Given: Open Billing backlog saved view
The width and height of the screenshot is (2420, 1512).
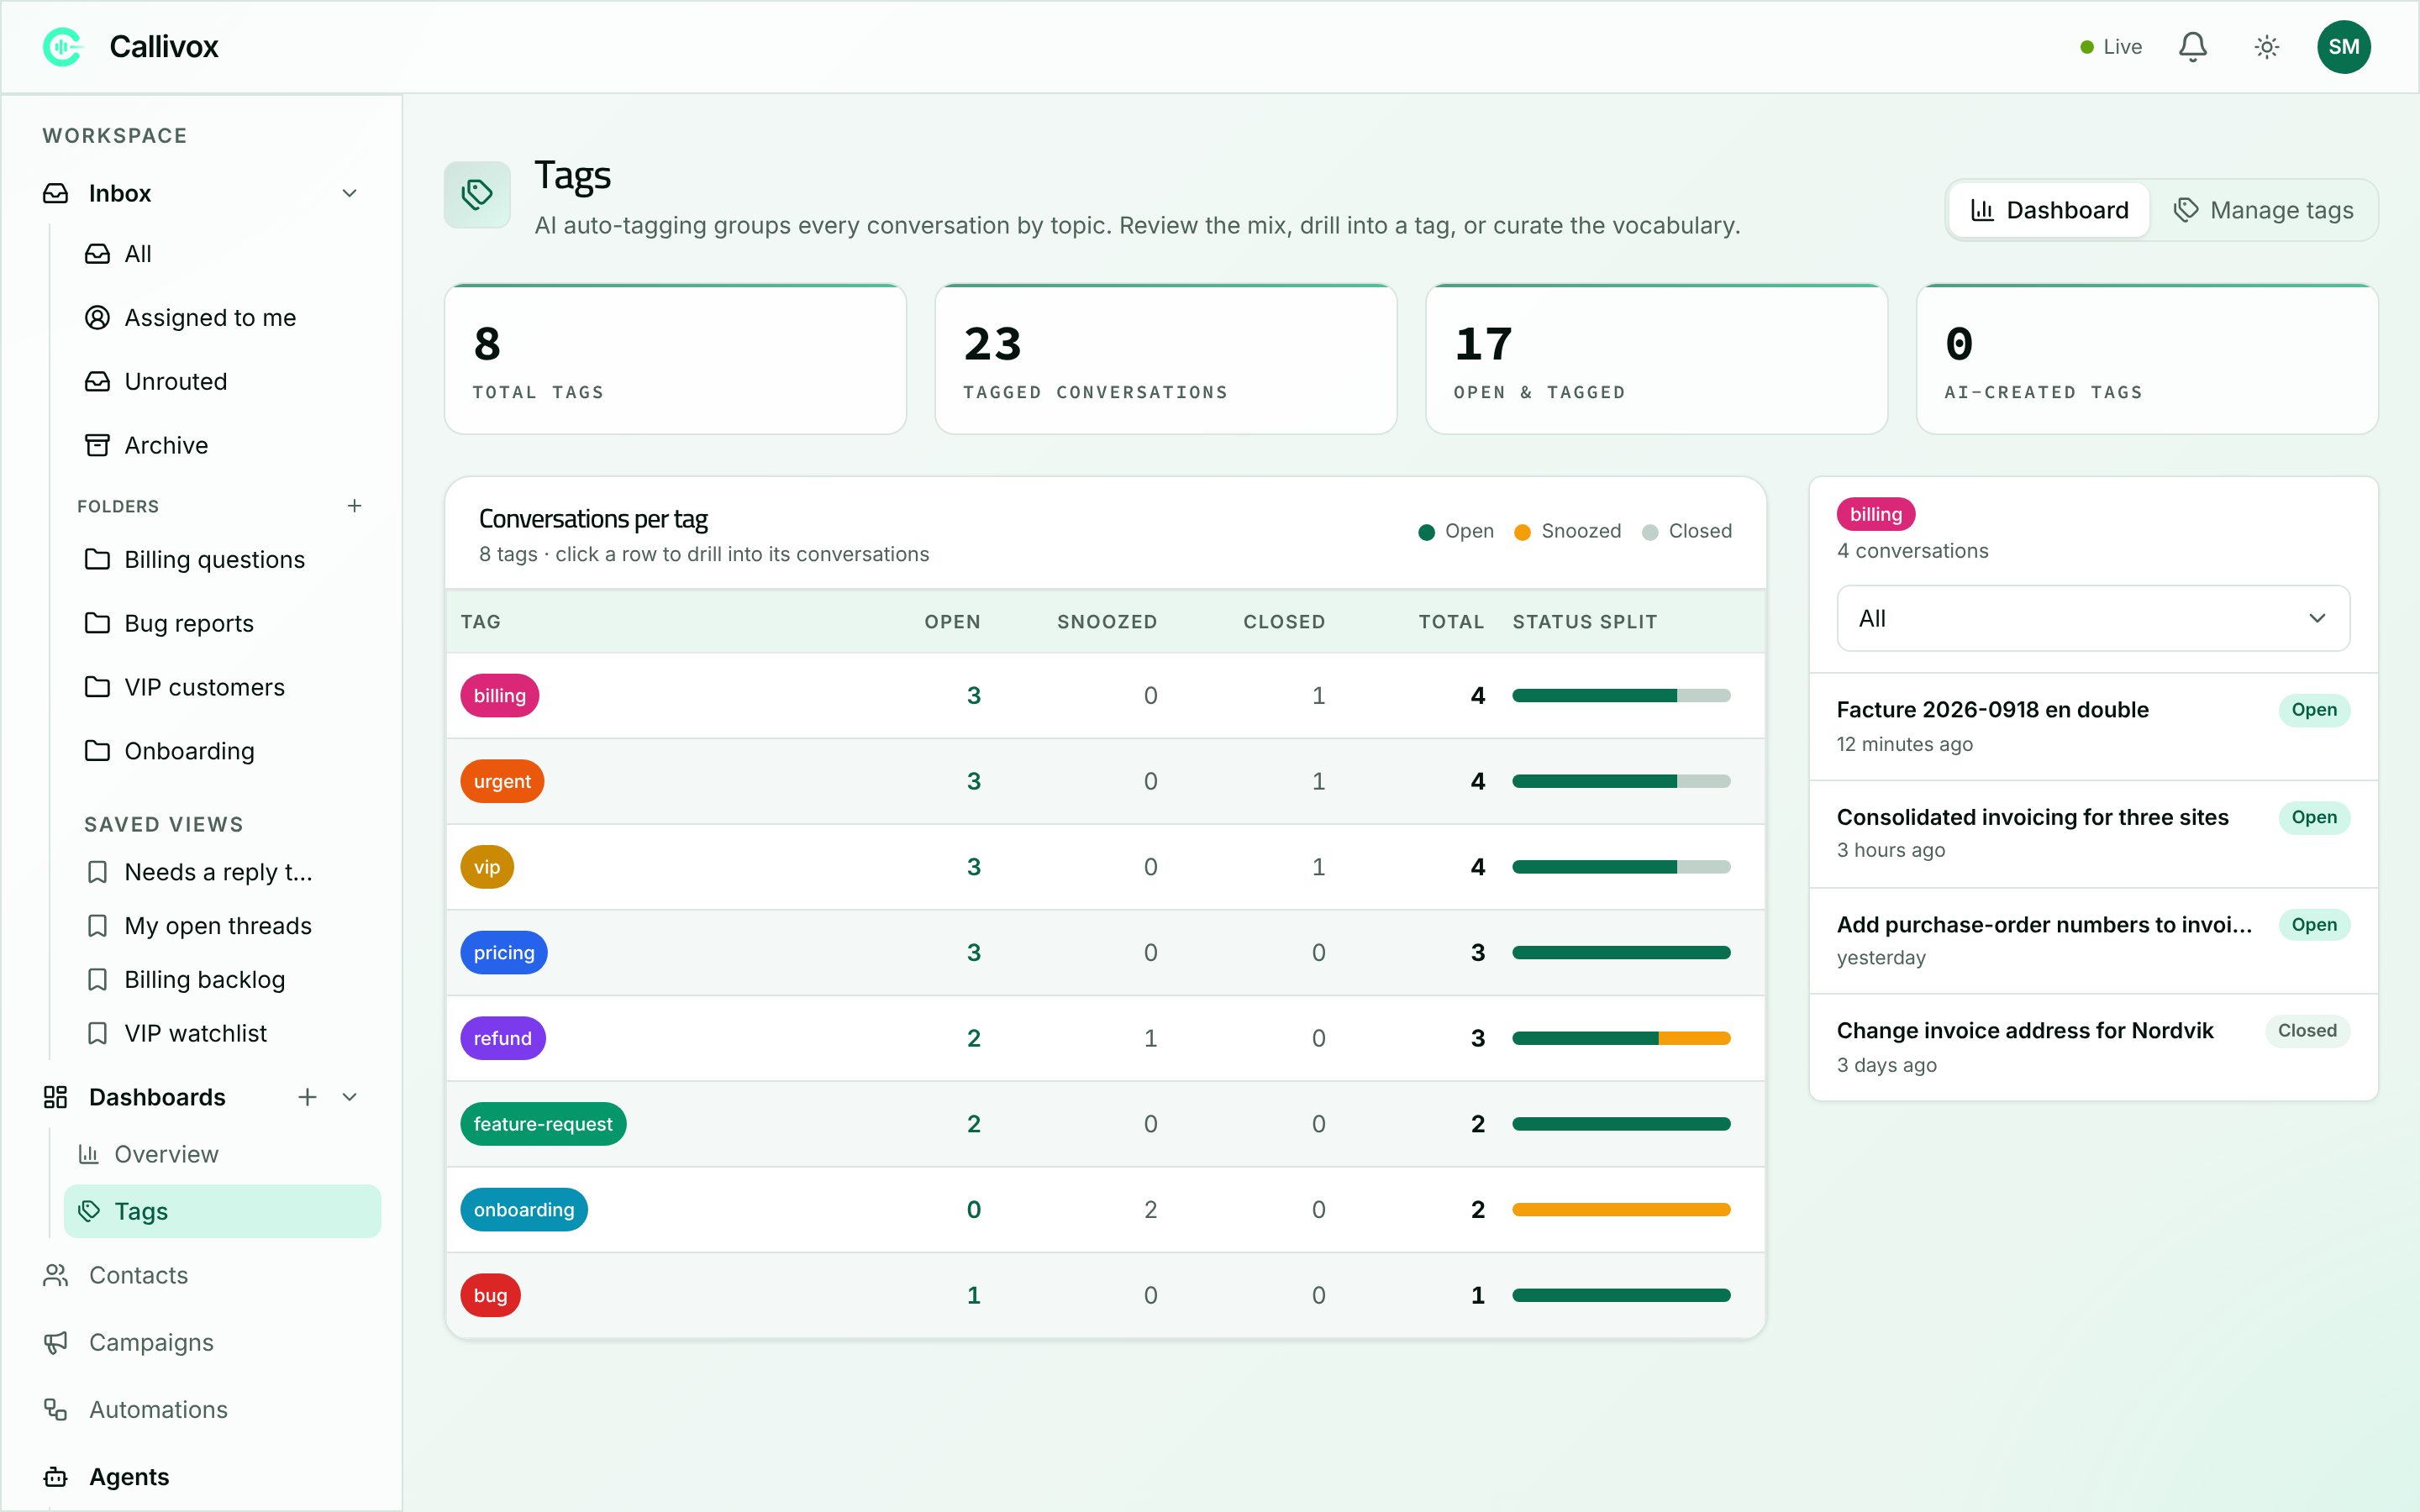Looking at the screenshot, I should (x=222, y=980).
